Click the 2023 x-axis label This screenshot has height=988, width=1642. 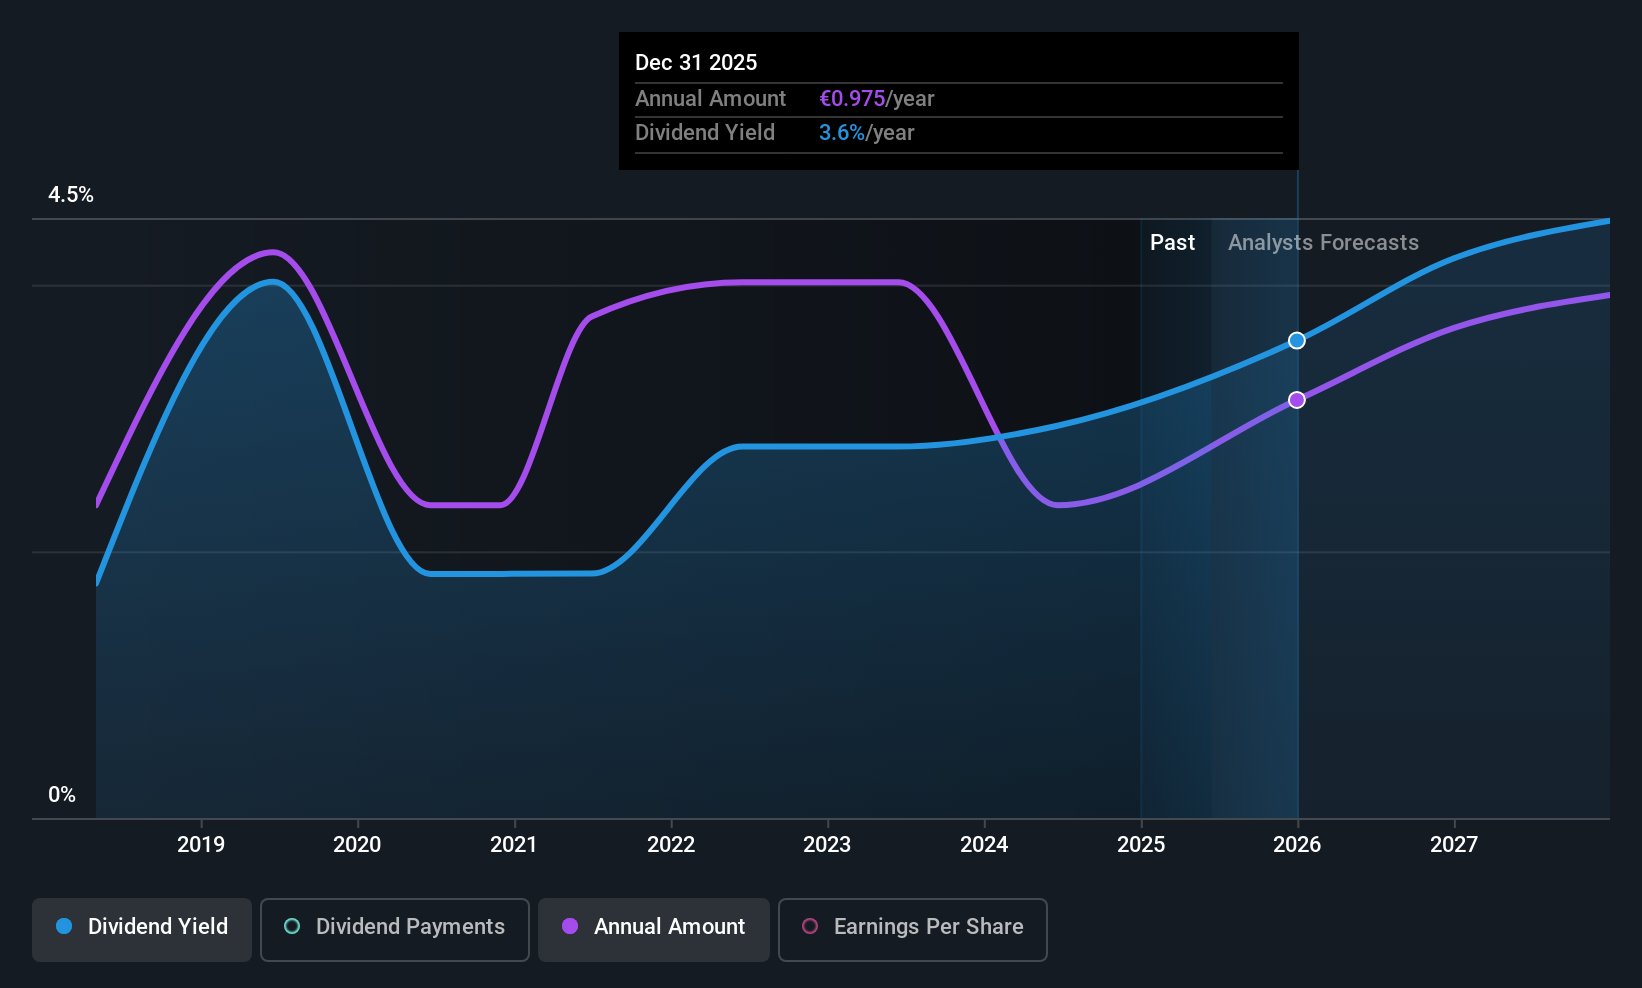[827, 845]
